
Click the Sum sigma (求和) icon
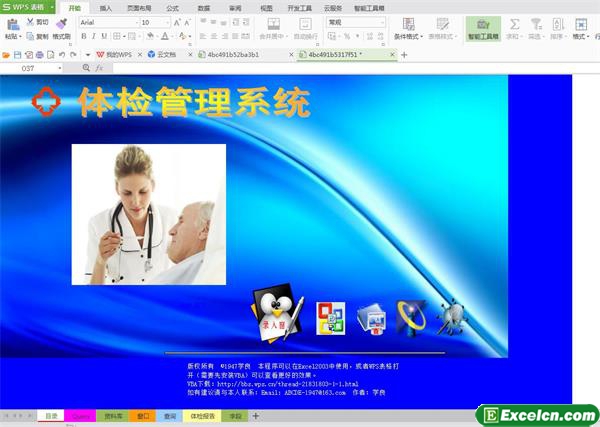(514, 24)
